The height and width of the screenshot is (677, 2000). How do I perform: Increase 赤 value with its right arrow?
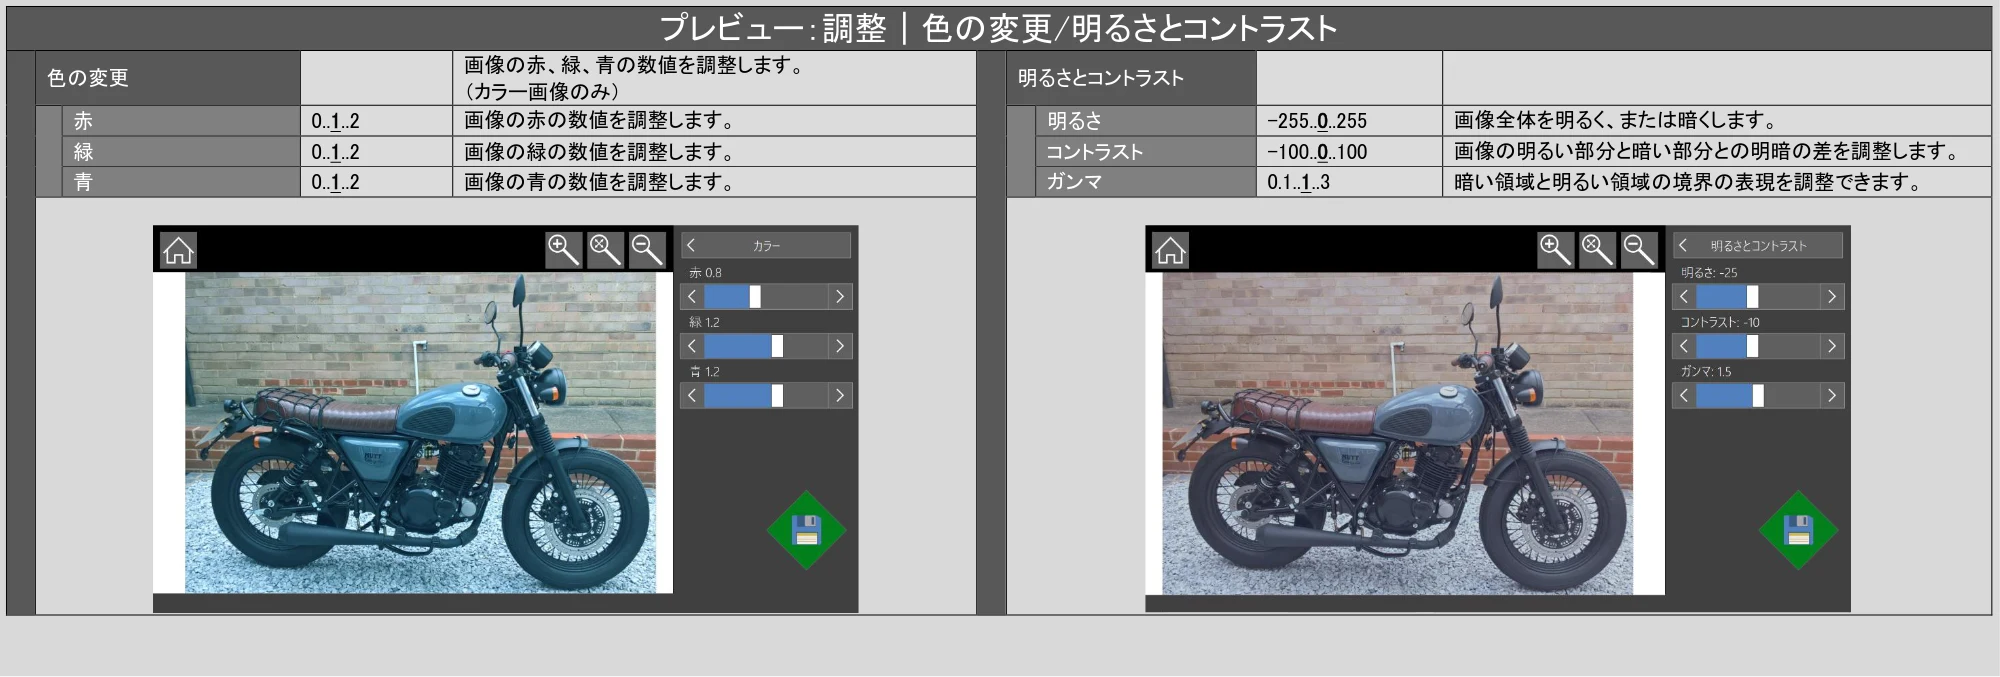point(840,297)
